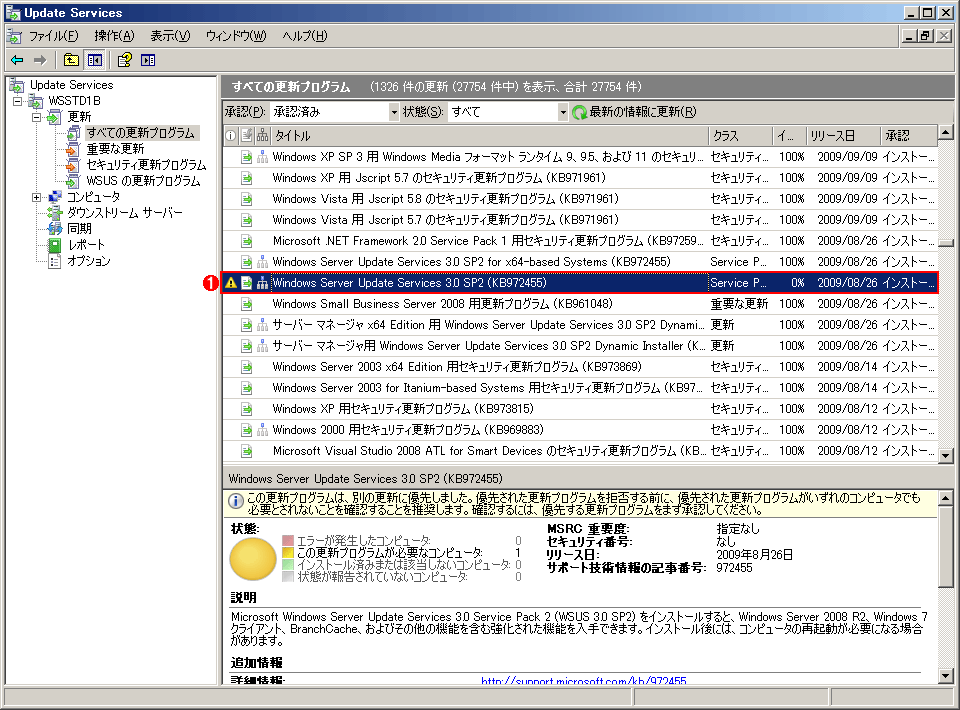Select Windows Server 2003 x64 Edition (KB973869) row
960x710 pixels.
(580, 367)
